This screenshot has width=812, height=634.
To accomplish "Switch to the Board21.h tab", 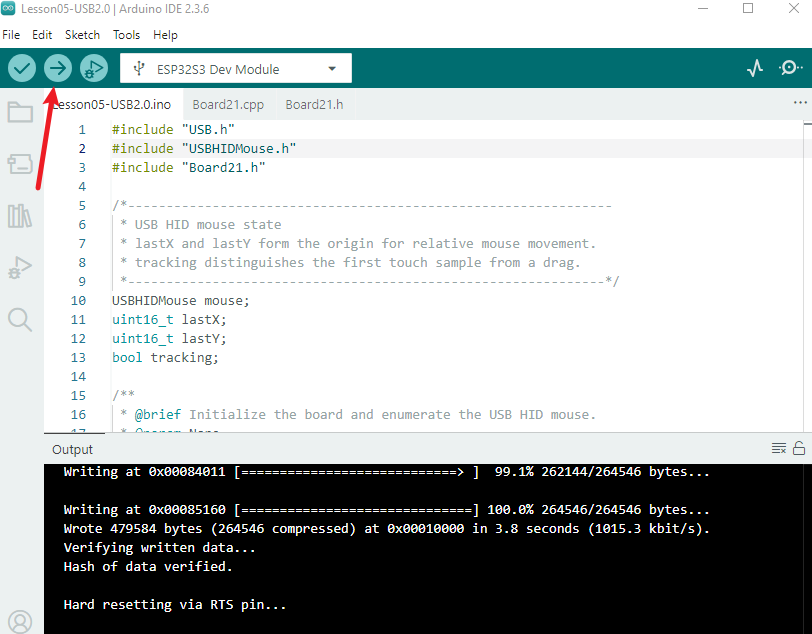I will (314, 105).
